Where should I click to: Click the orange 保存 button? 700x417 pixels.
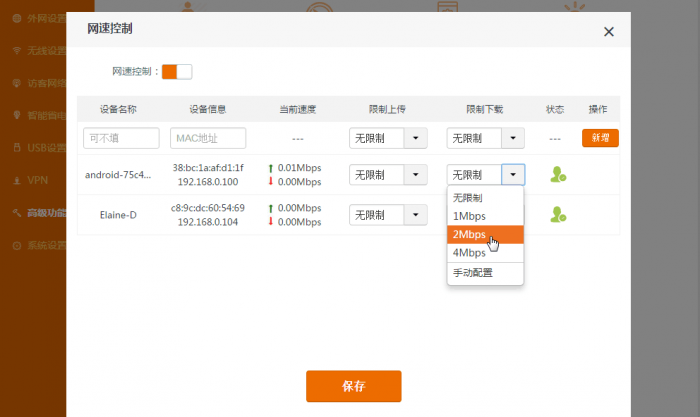coord(353,386)
